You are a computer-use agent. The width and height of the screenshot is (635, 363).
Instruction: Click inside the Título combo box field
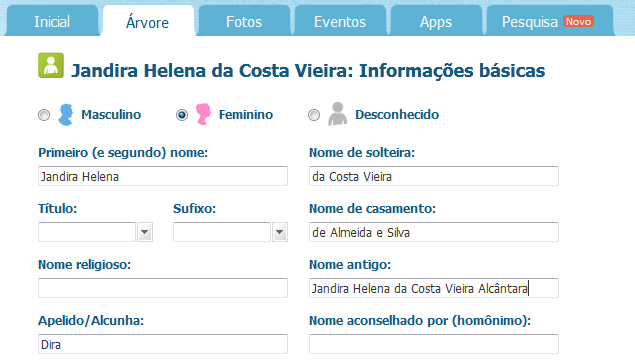tap(87, 232)
